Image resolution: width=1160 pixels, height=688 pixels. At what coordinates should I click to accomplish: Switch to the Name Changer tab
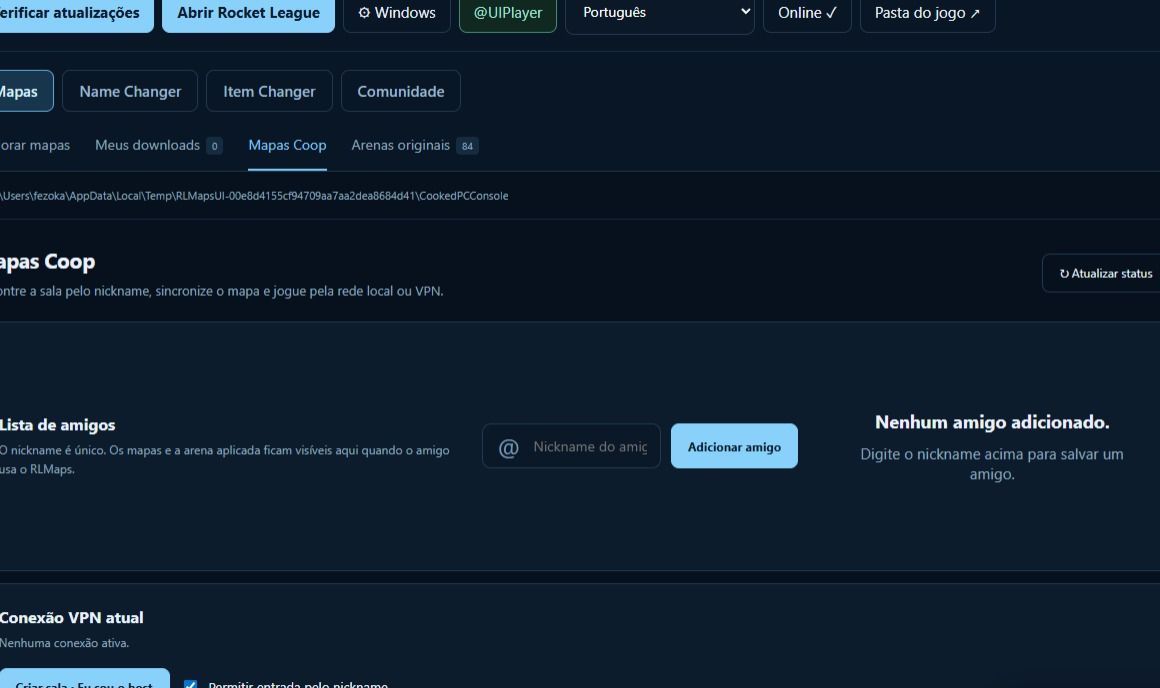tap(130, 91)
